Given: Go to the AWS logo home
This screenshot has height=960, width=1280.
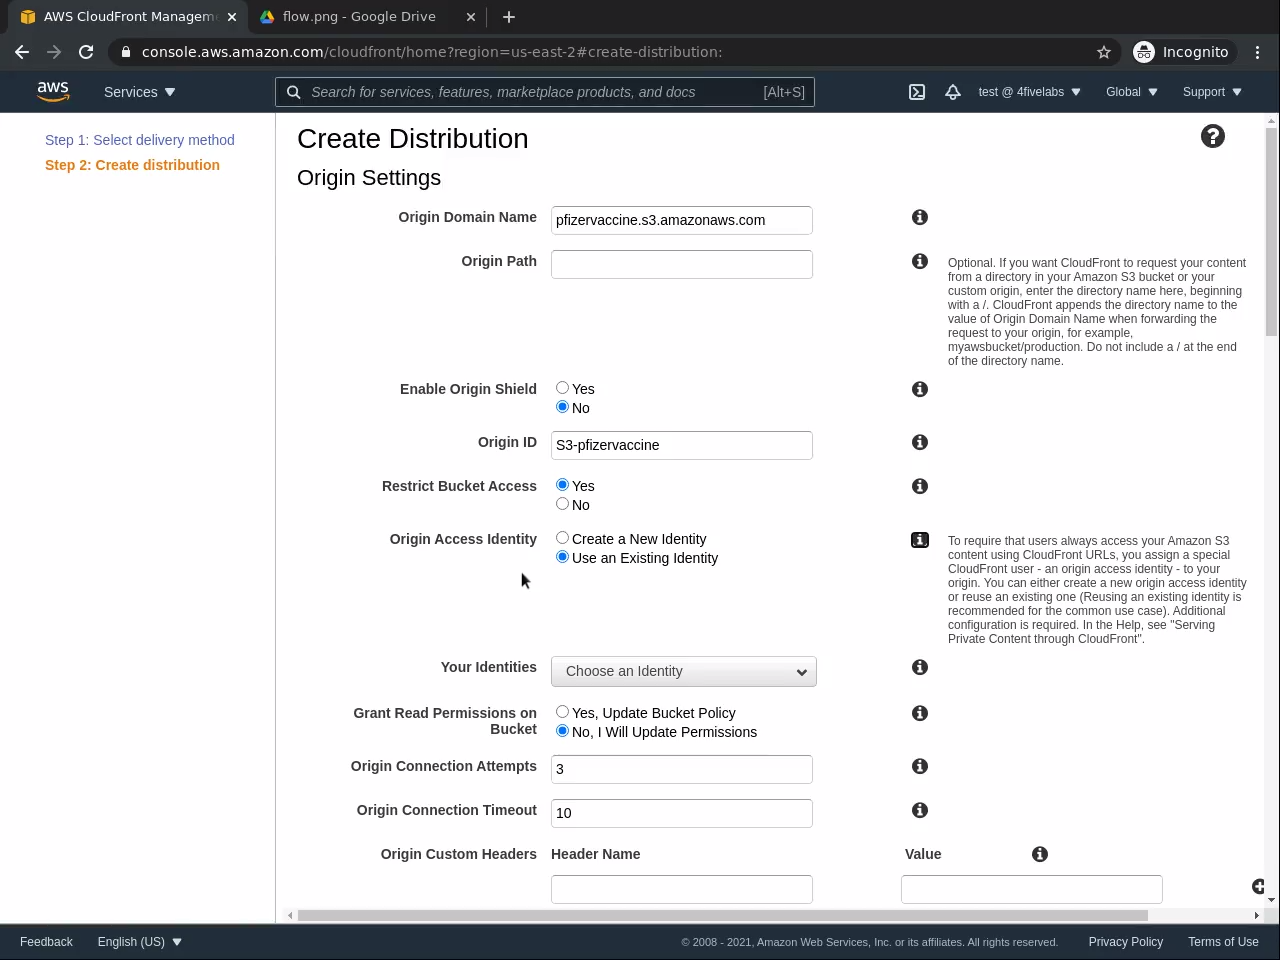Looking at the screenshot, I should click(x=53, y=92).
